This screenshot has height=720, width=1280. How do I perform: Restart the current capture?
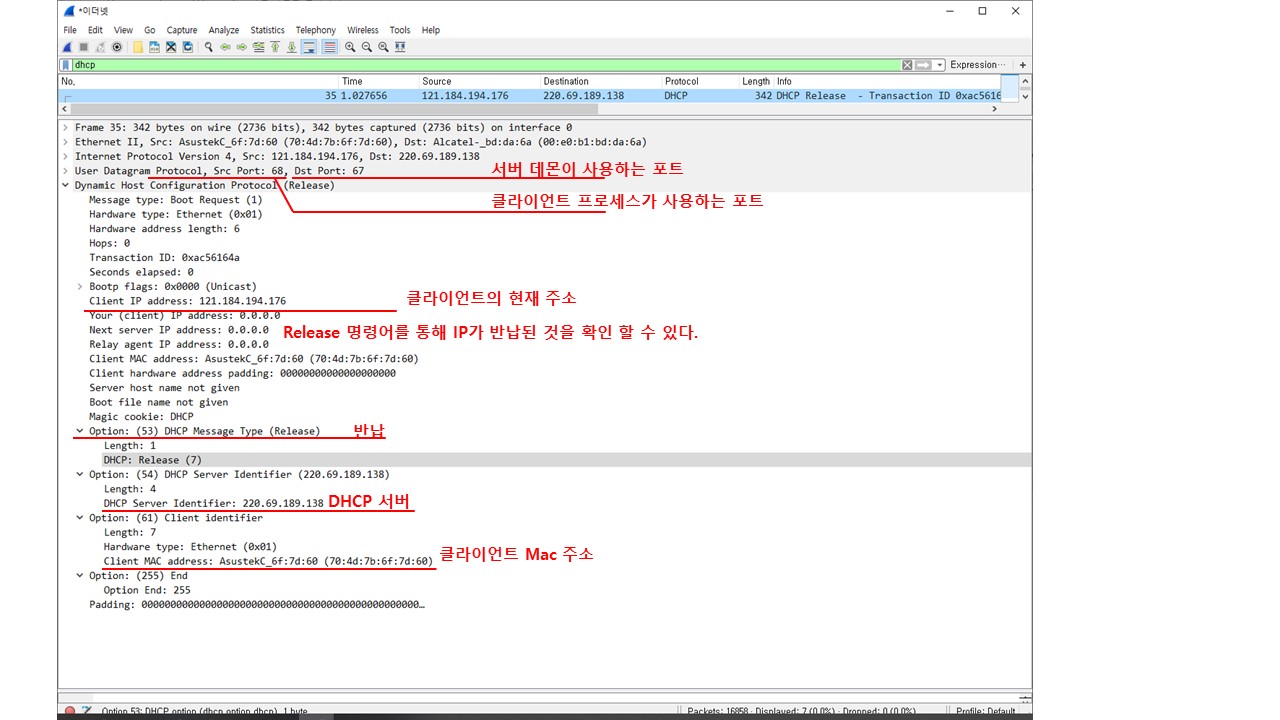[x=100, y=47]
